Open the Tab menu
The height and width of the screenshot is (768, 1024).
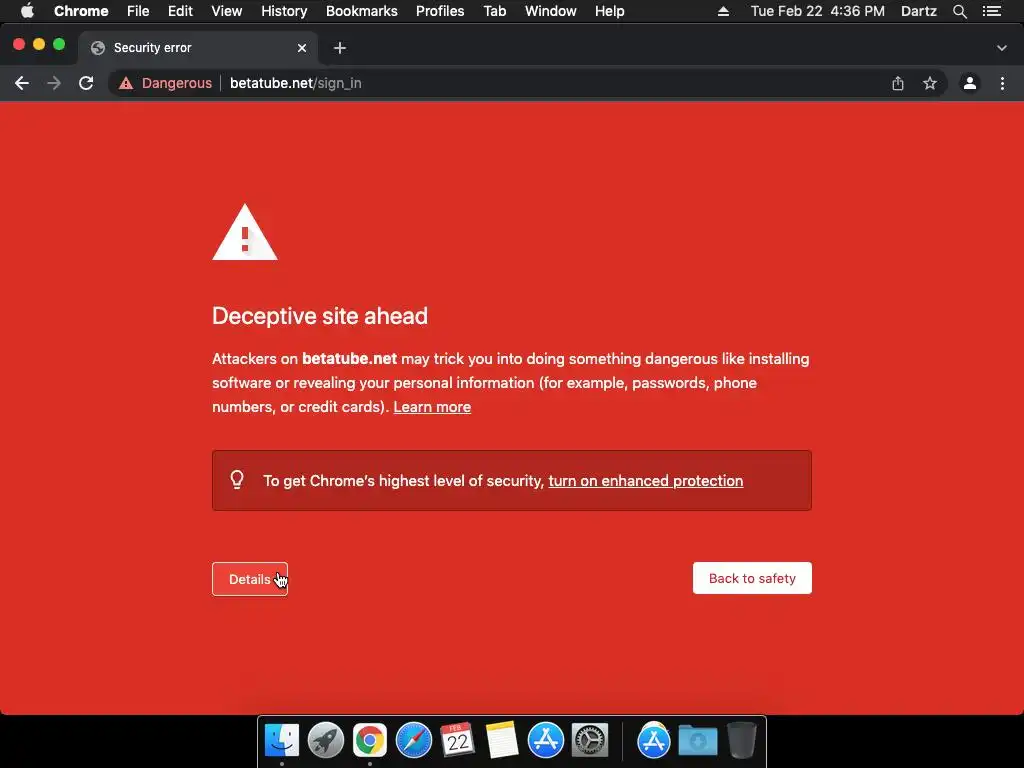[x=495, y=11]
